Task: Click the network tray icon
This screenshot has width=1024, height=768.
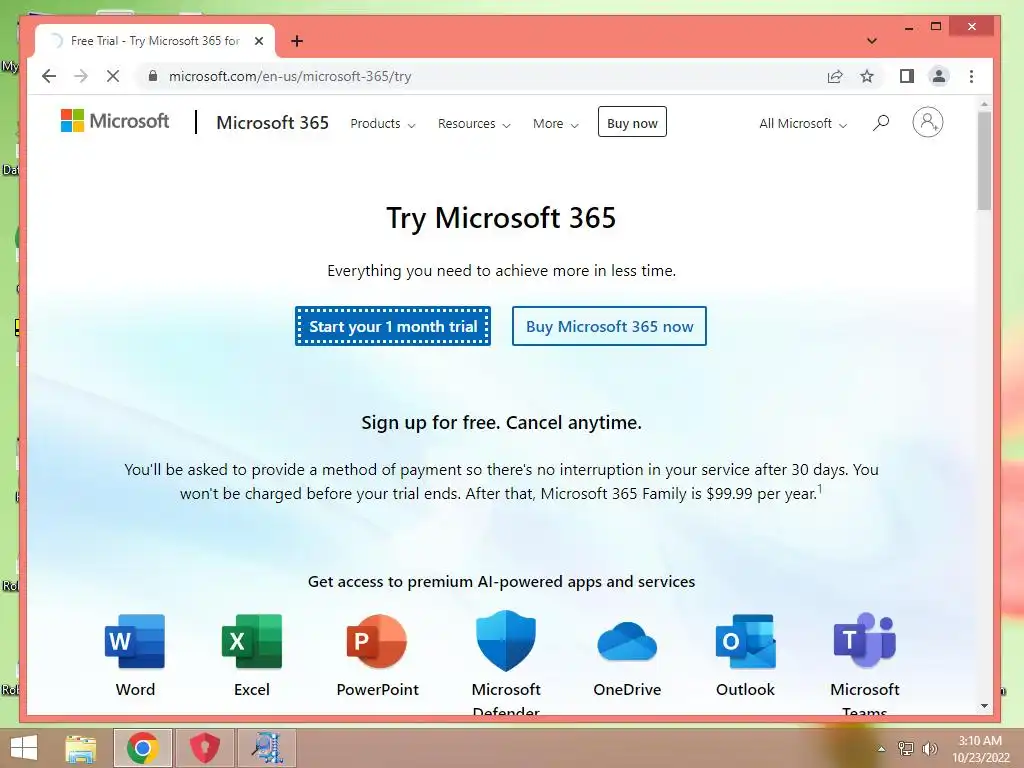Action: click(906, 749)
